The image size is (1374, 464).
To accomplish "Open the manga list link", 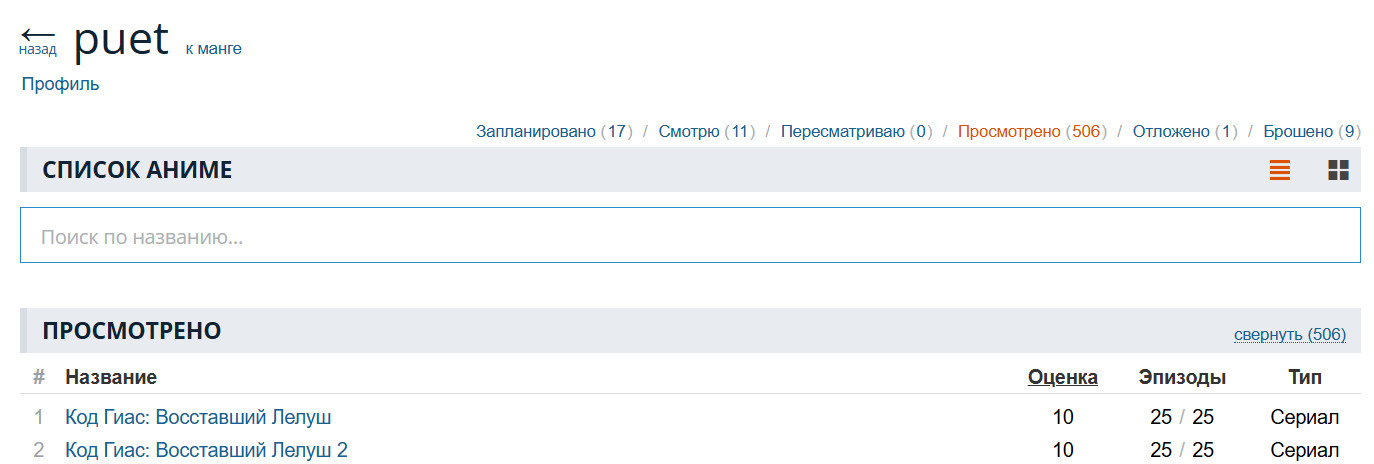I will pyautogui.click(x=213, y=48).
